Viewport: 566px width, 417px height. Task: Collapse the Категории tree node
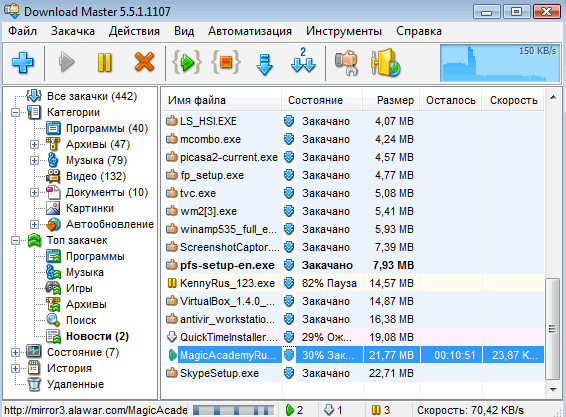15,112
